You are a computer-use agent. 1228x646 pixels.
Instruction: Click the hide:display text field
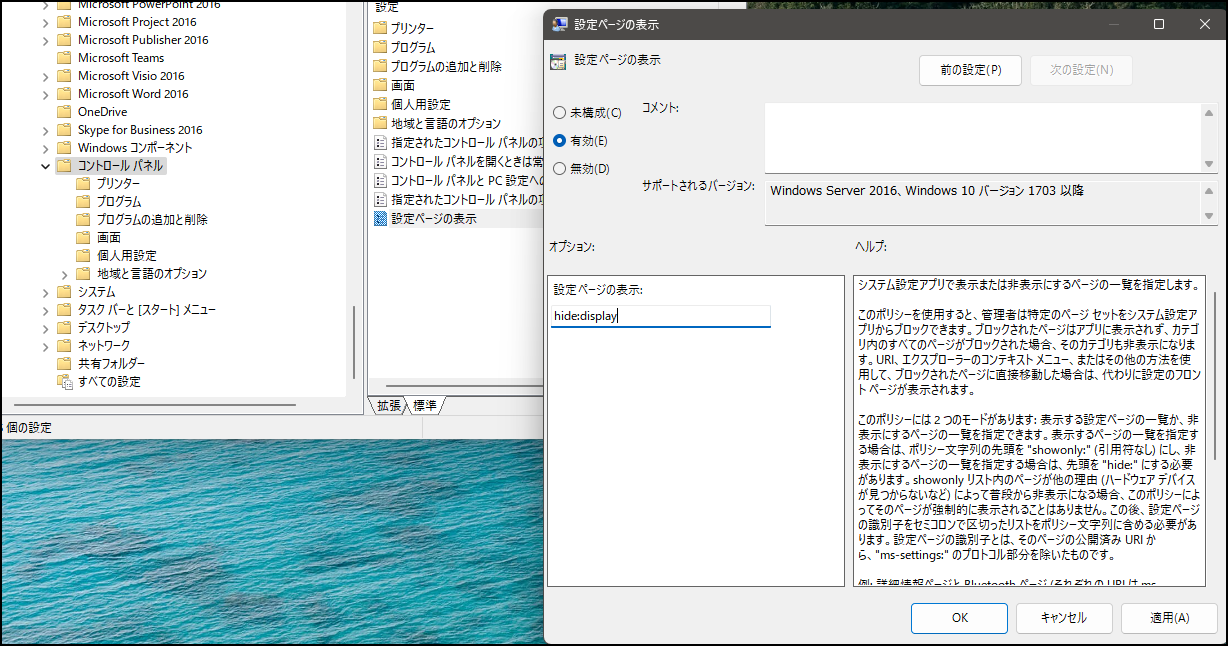point(661,317)
